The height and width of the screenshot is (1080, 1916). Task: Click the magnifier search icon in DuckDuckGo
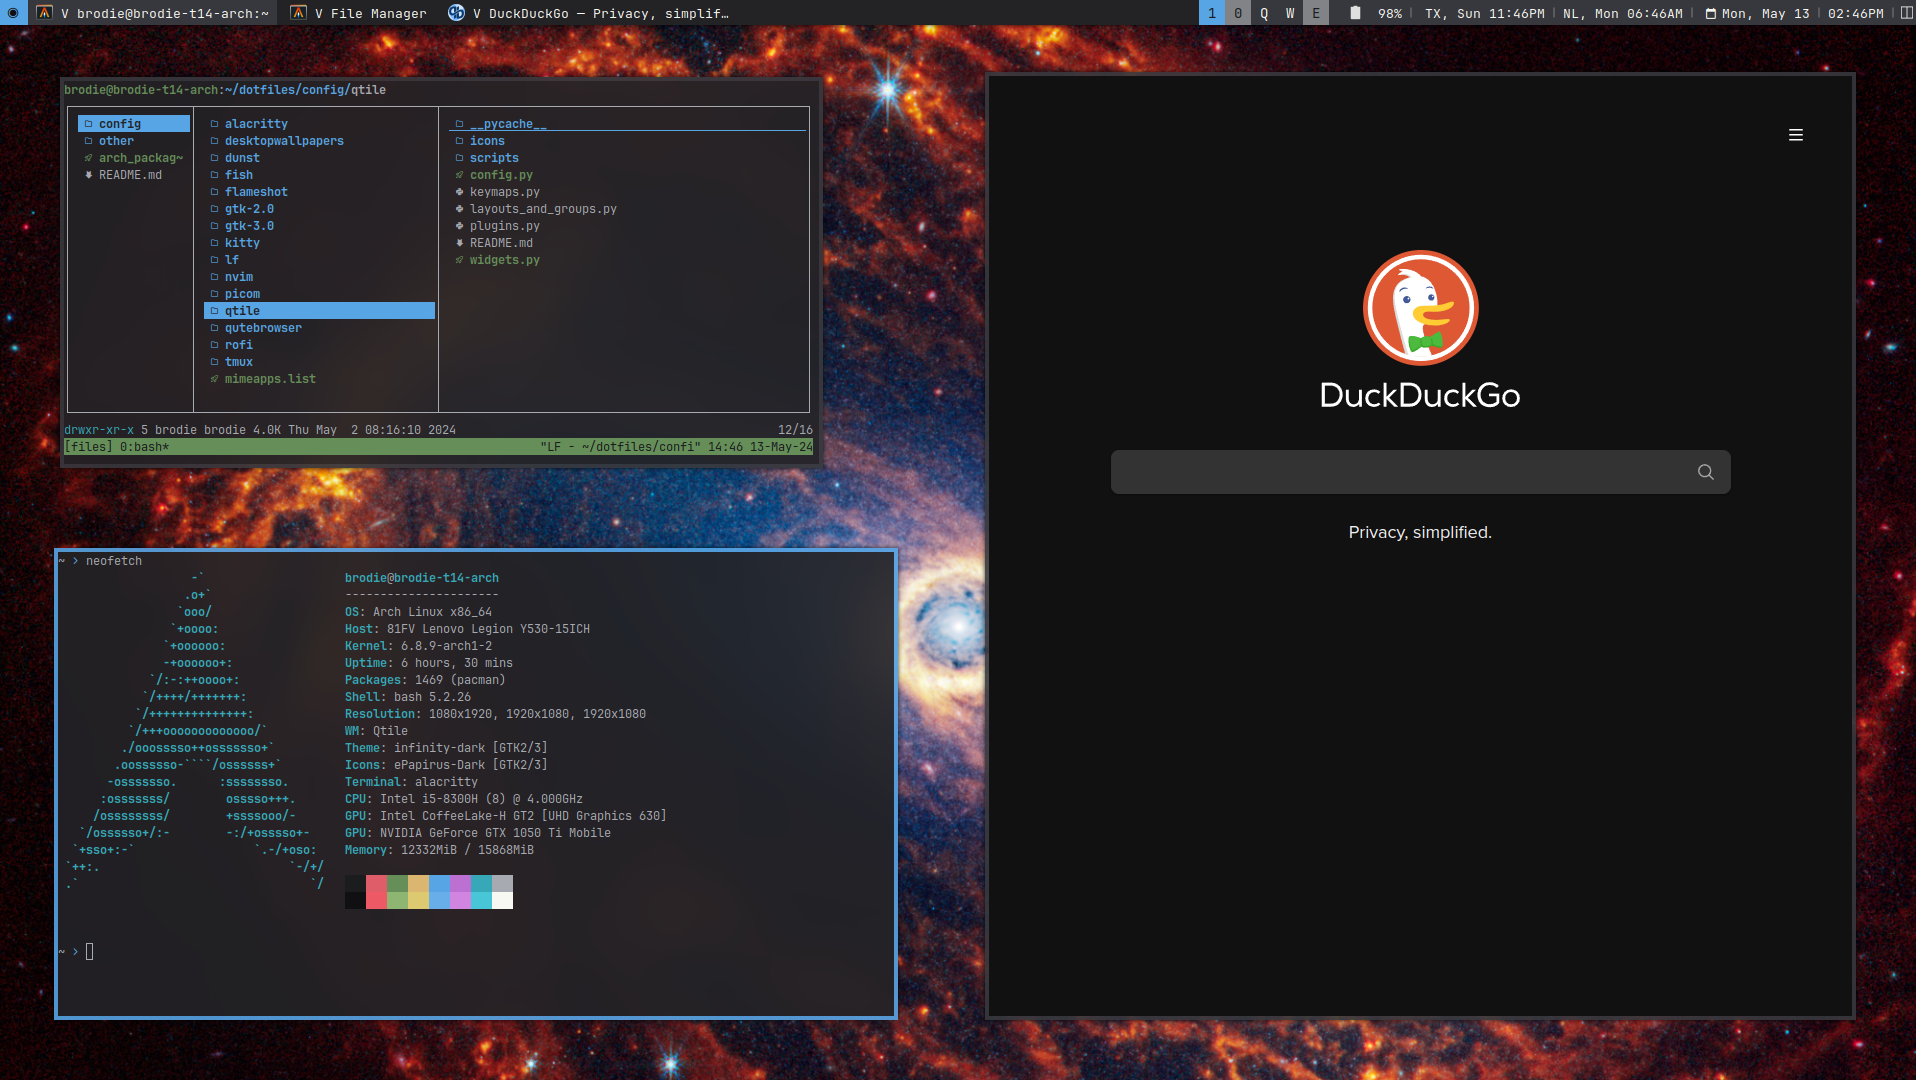pos(1706,472)
